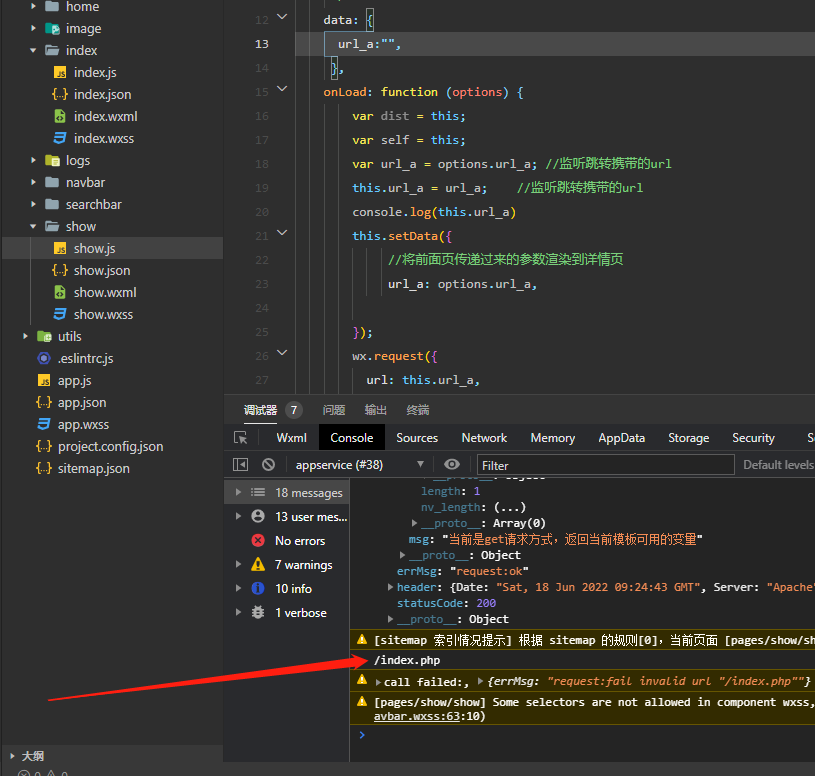Open app.json file
Screen dimensions: 815x776
[x=82, y=402]
